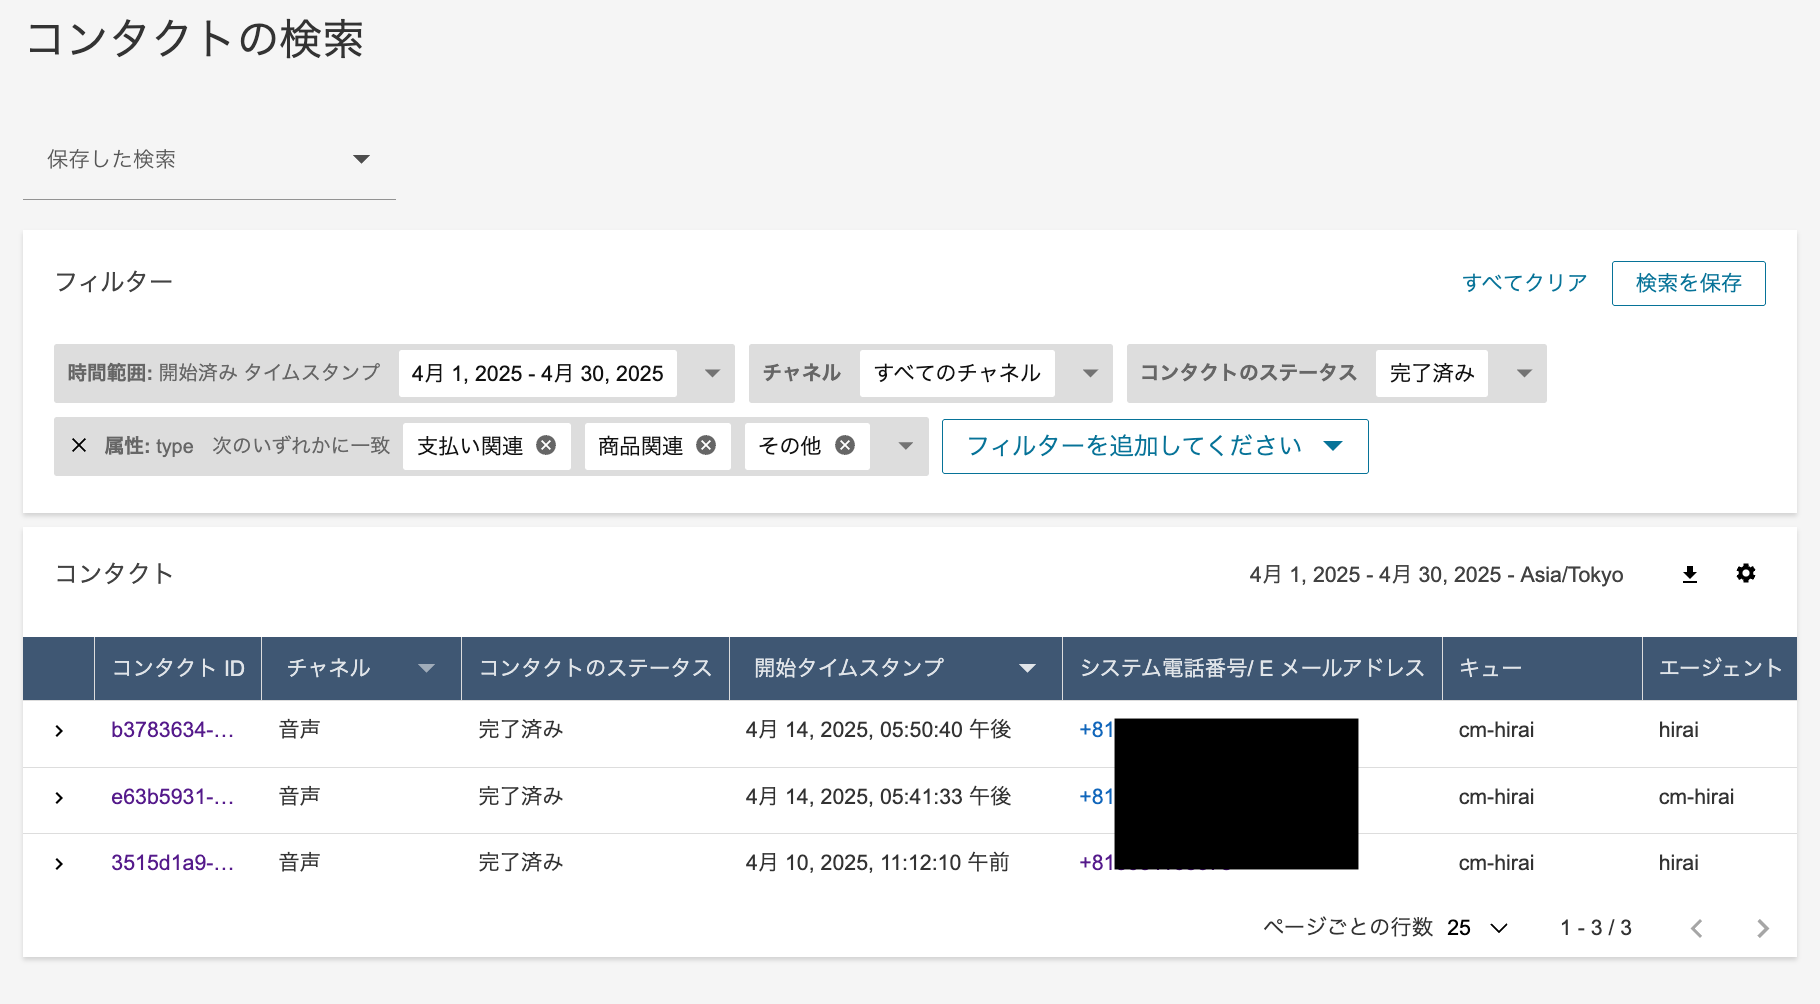
Task: Go to previous results page
Action: [1697, 928]
